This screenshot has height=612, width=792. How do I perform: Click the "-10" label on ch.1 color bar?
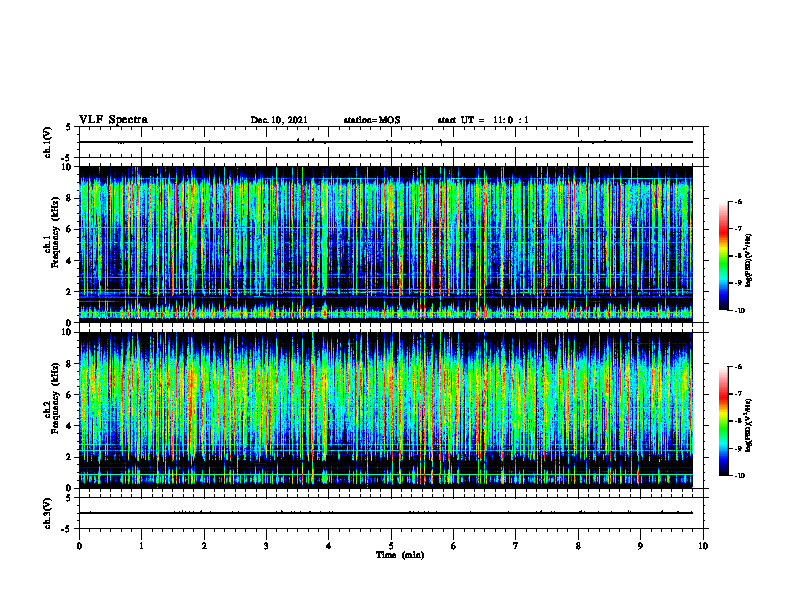point(739,311)
